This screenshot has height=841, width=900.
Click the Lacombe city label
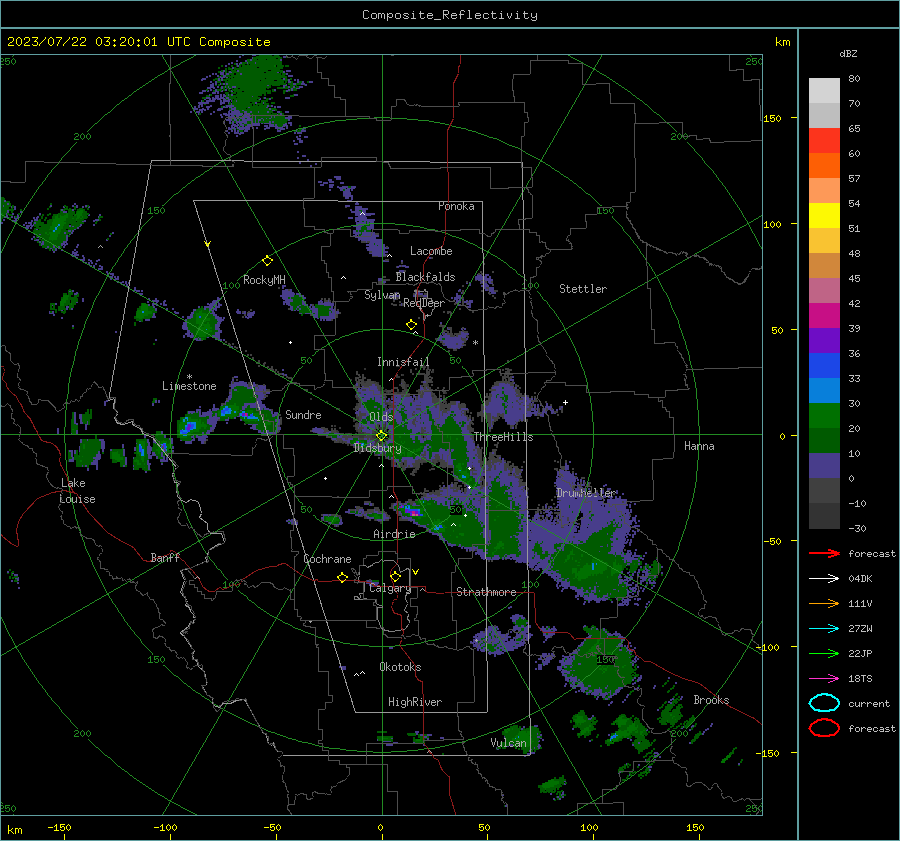coord(431,251)
